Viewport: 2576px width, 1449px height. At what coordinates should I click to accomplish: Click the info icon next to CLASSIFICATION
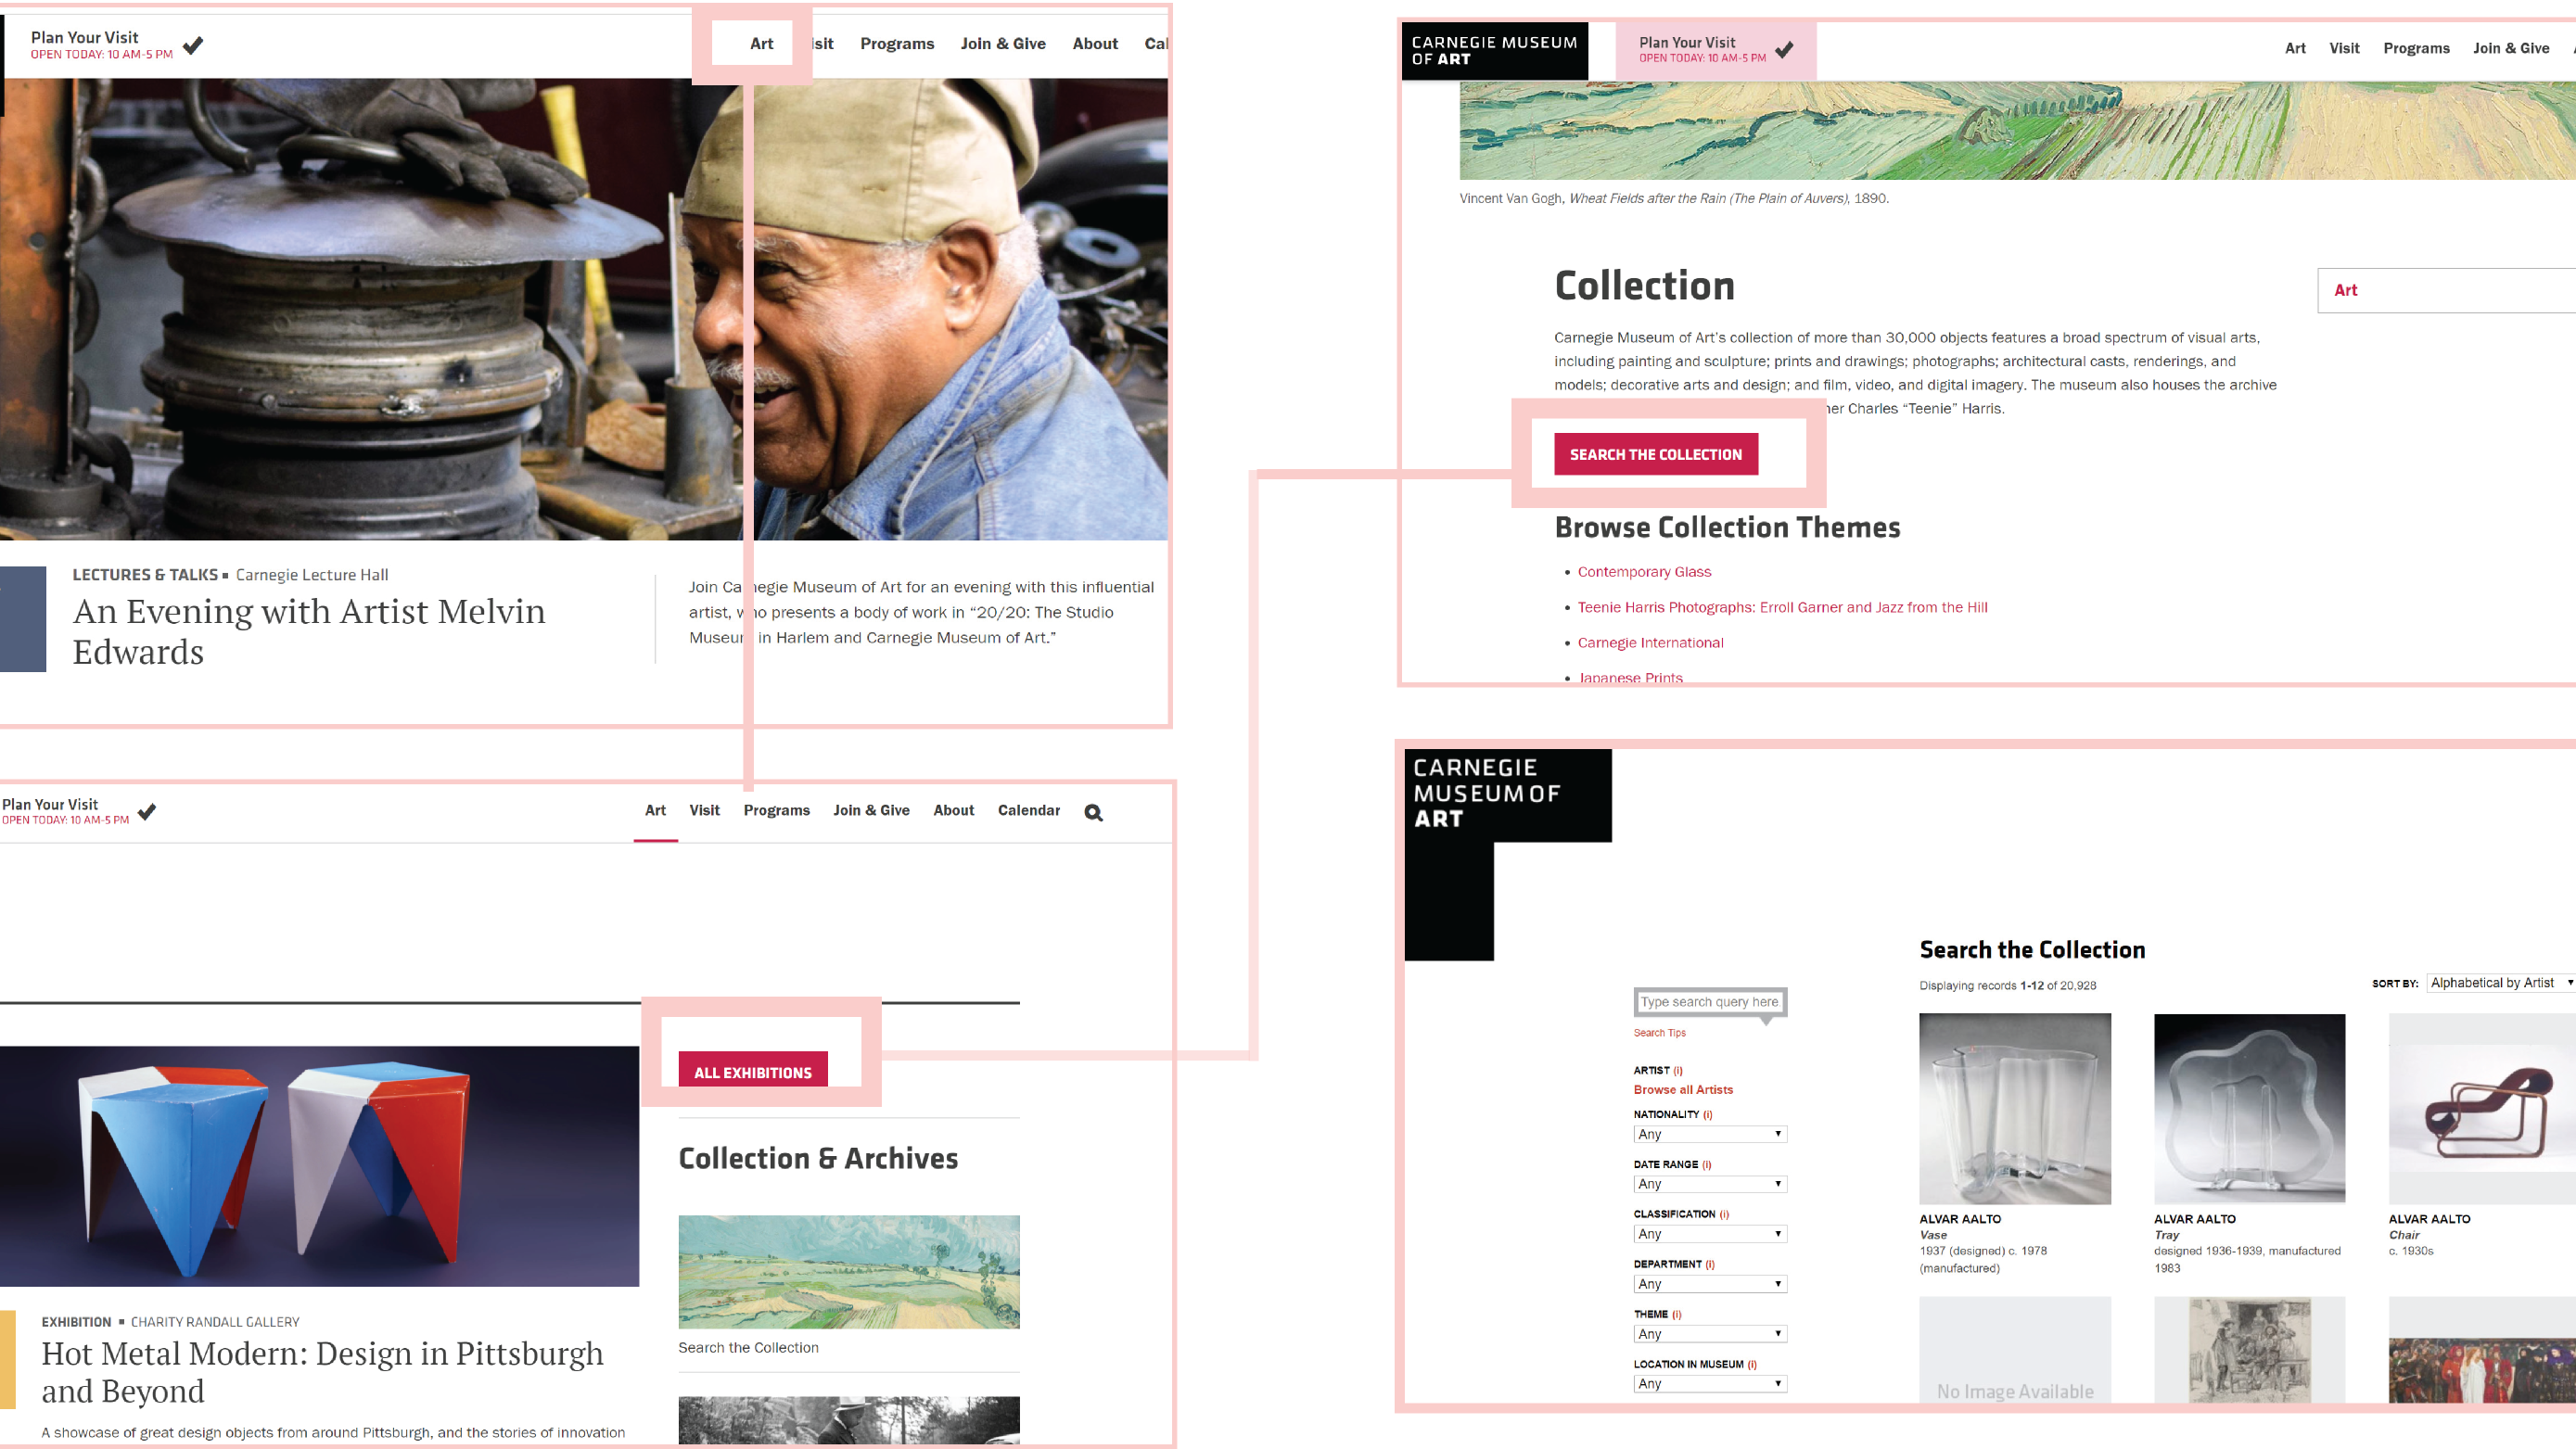pyautogui.click(x=1724, y=1215)
